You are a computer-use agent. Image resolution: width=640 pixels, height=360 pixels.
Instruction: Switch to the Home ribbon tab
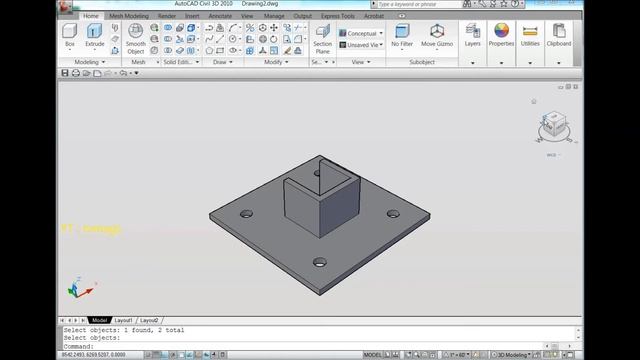(91, 16)
